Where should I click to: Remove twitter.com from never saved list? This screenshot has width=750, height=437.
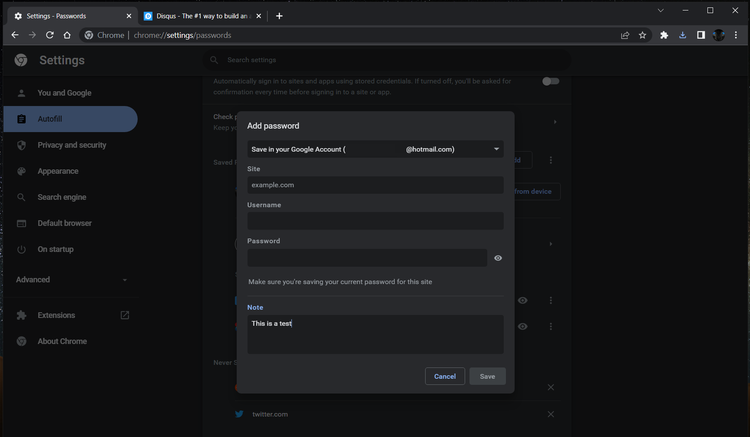(x=550, y=414)
